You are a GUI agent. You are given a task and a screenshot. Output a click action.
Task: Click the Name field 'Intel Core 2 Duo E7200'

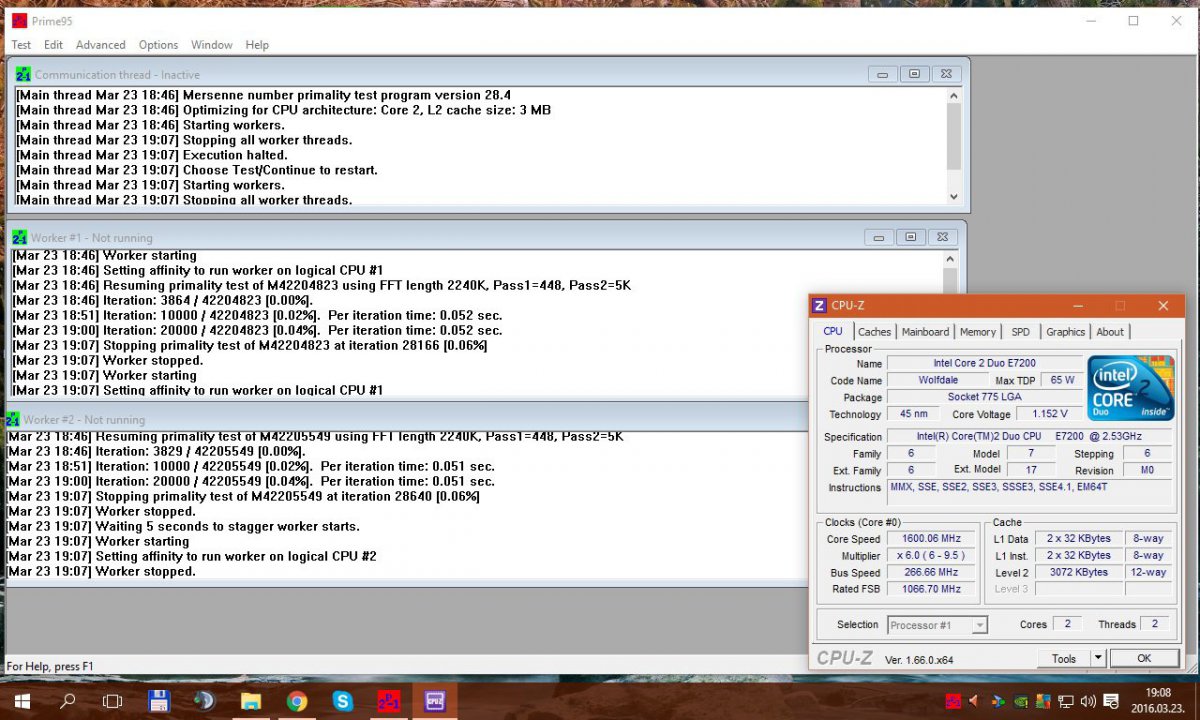984,363
